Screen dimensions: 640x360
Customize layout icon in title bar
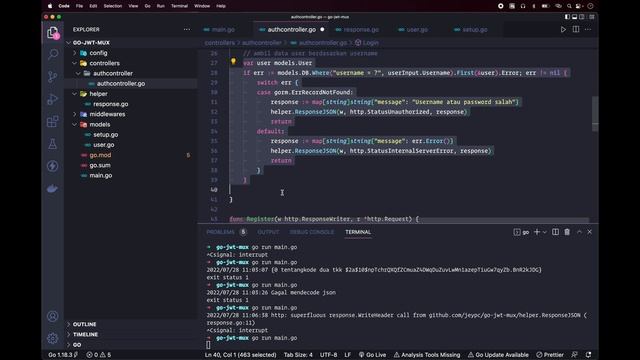point(591,17)
